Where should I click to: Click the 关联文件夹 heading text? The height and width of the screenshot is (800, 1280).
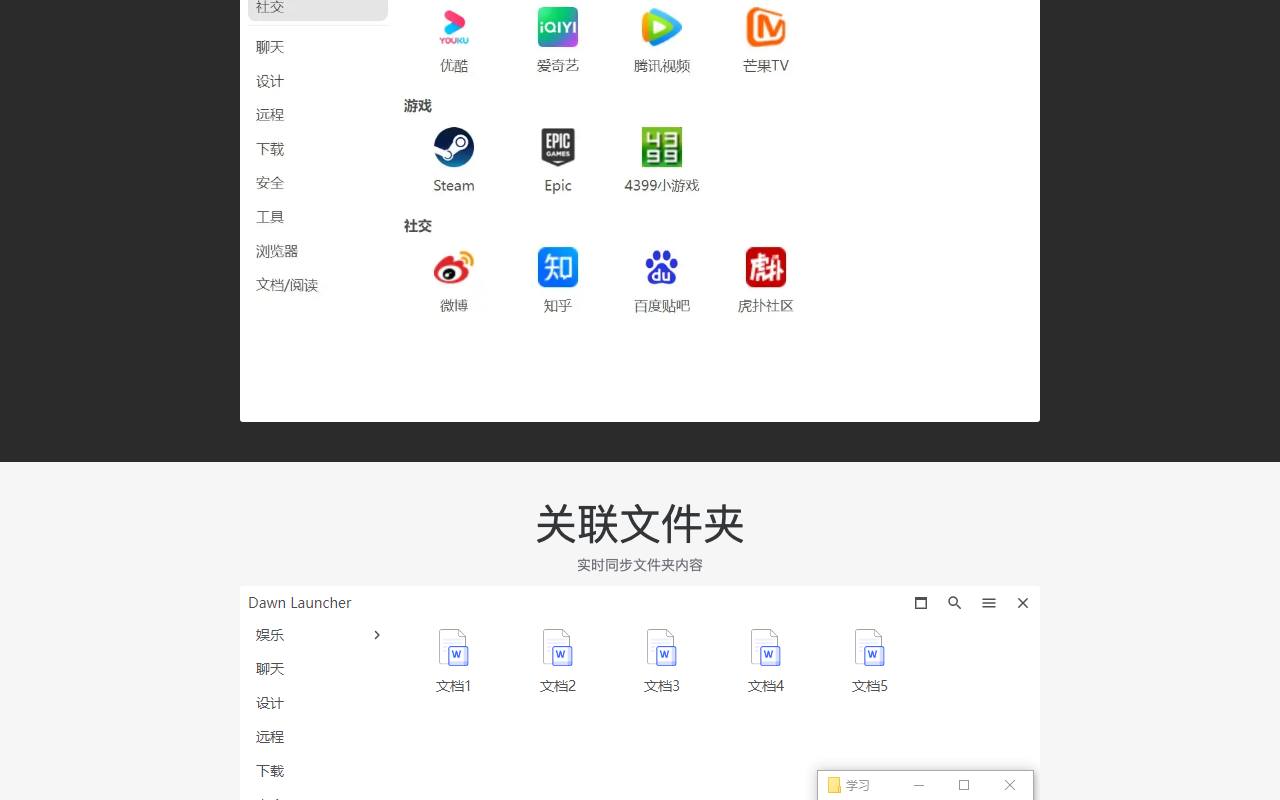pyautogui.click(x=640, y=524)
